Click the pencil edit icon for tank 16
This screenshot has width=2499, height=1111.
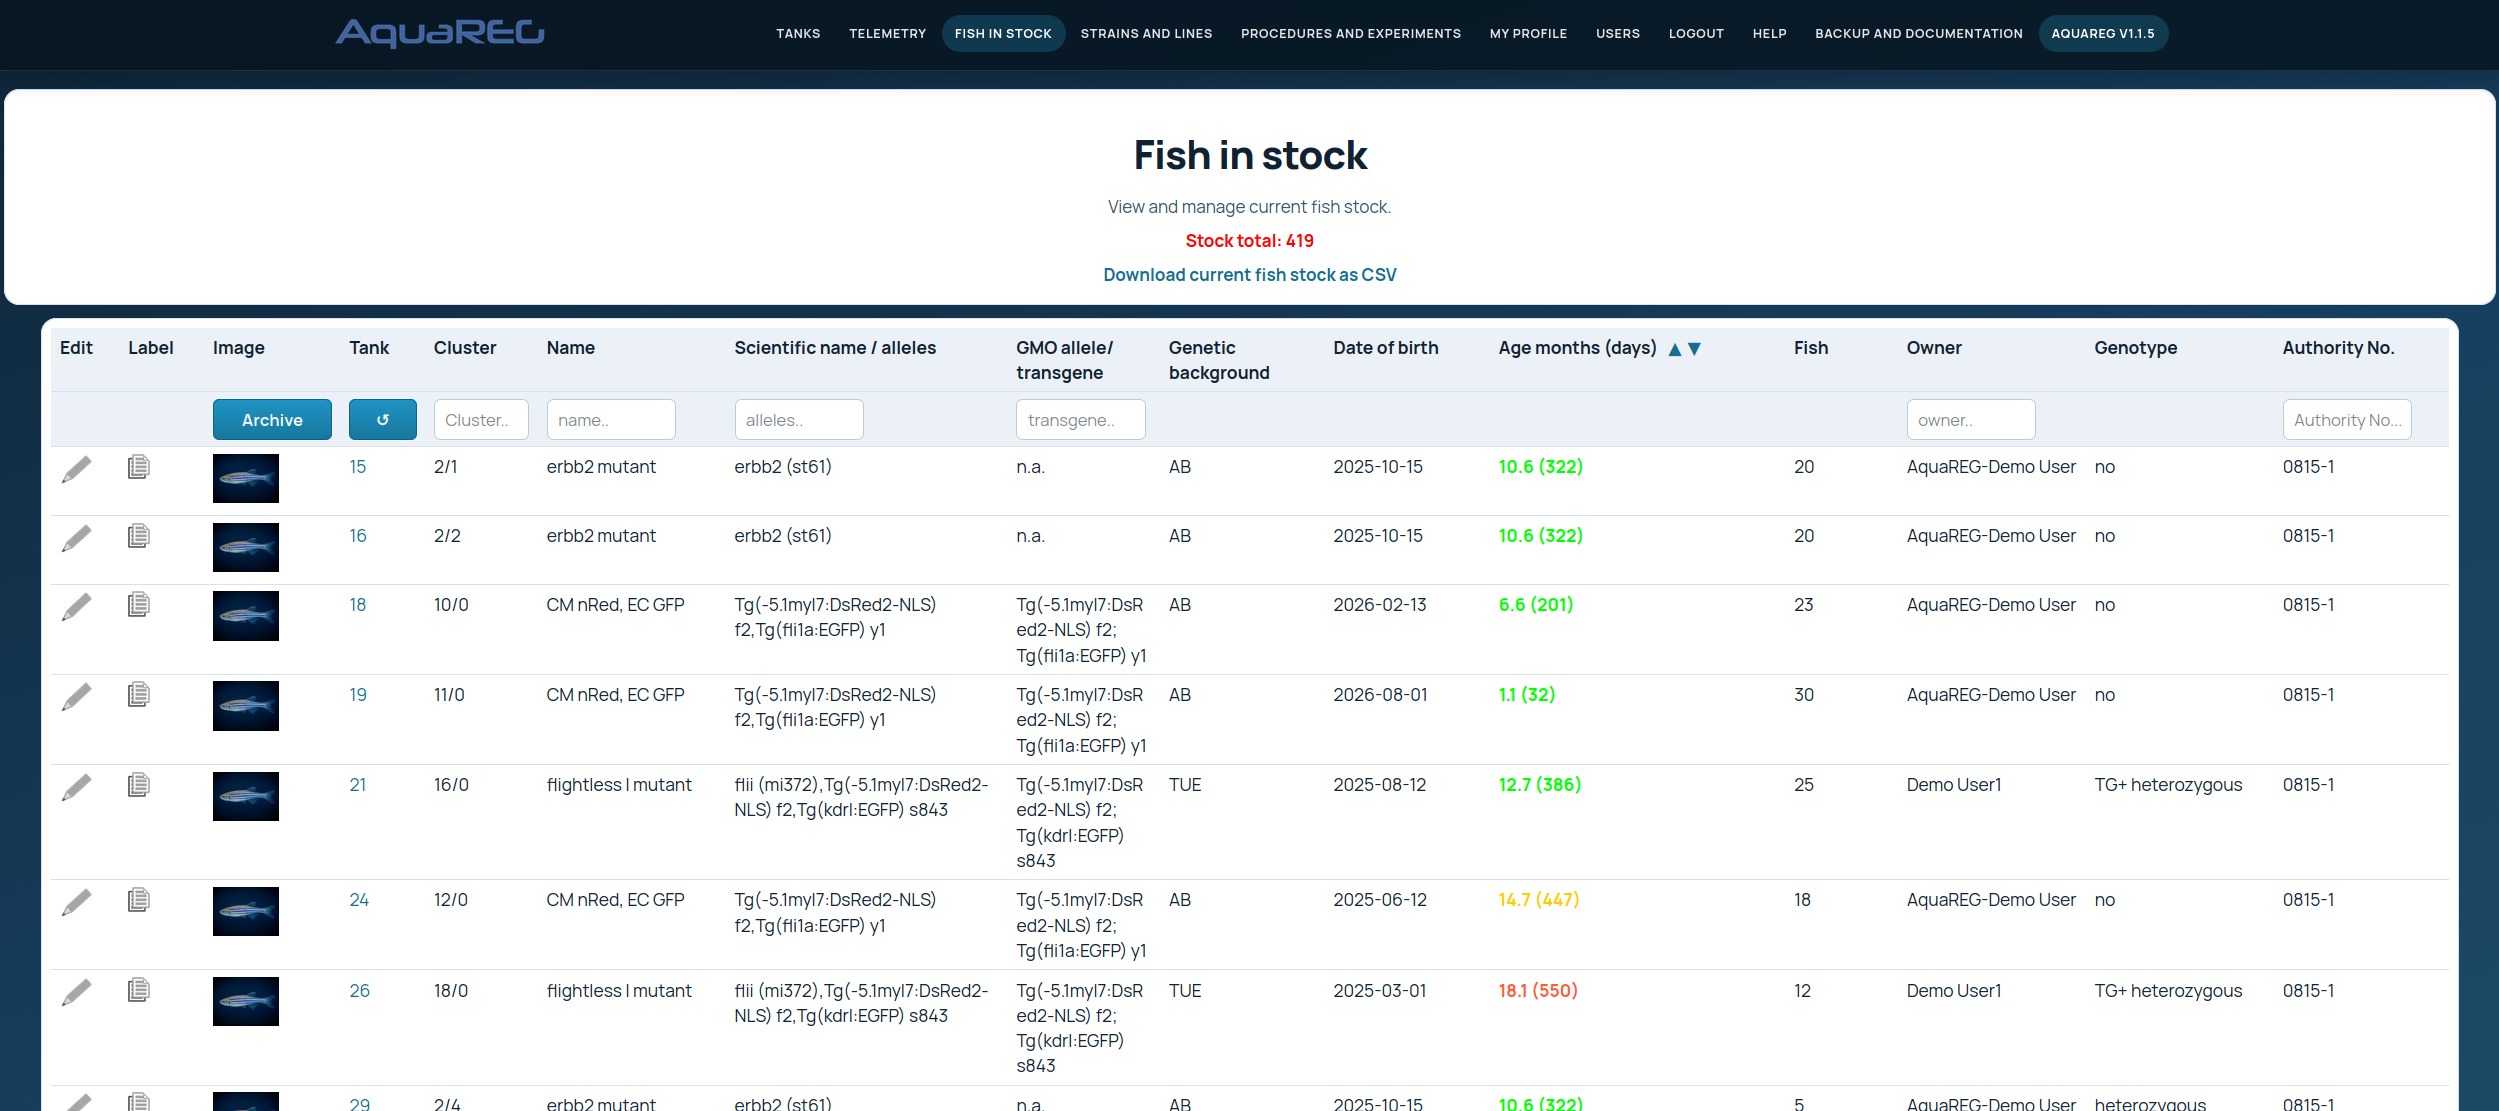pos(76,539)
